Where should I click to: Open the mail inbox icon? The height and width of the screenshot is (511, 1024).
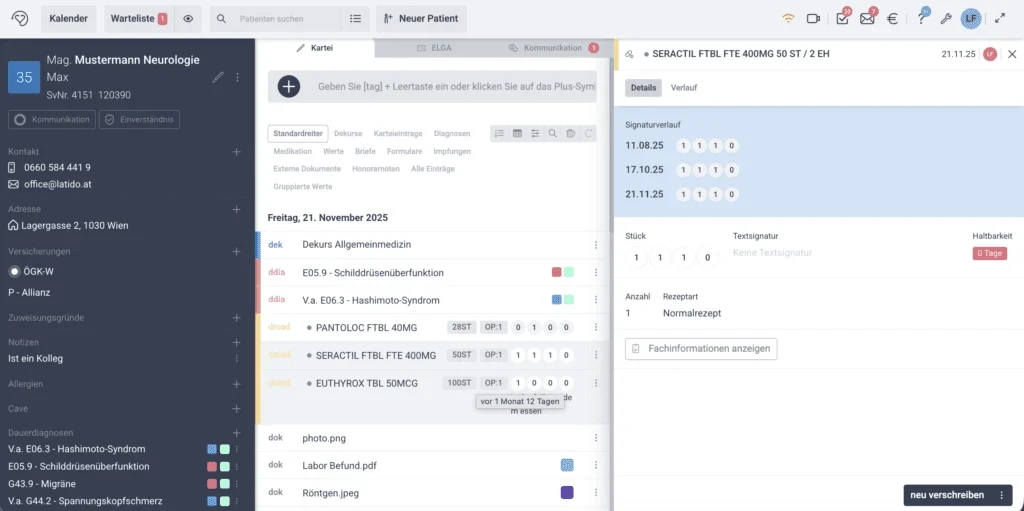click(x=867, y=19)
